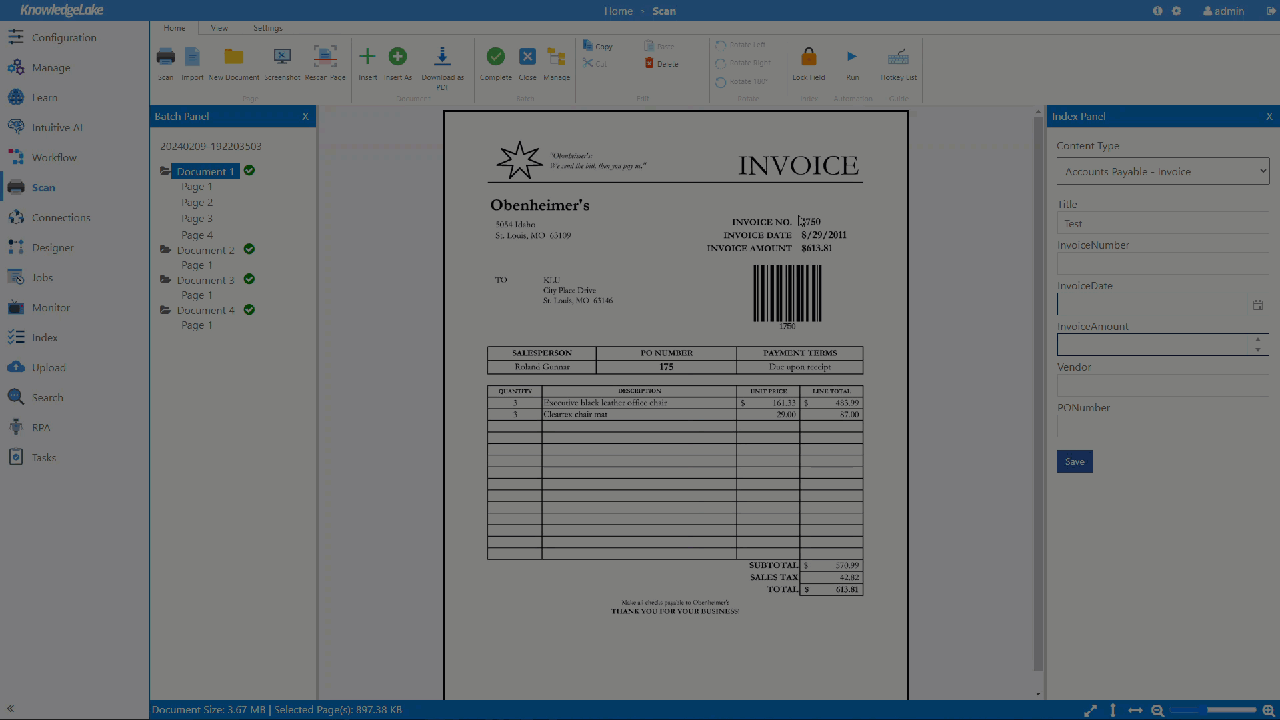Viewport: 1280px width, 720px height.
Task: Click the Vendor input field
Action: (1163, 385)
